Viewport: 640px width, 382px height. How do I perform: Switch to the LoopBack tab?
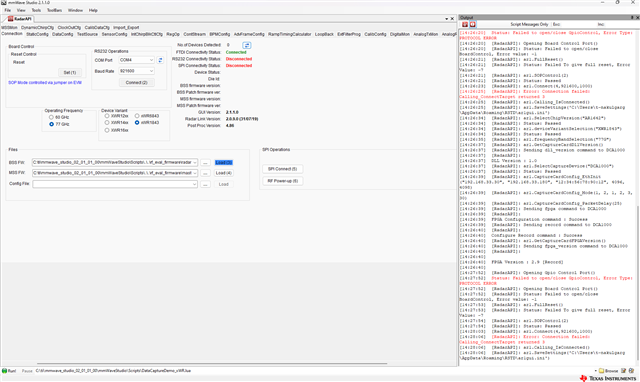click(324, 34)
